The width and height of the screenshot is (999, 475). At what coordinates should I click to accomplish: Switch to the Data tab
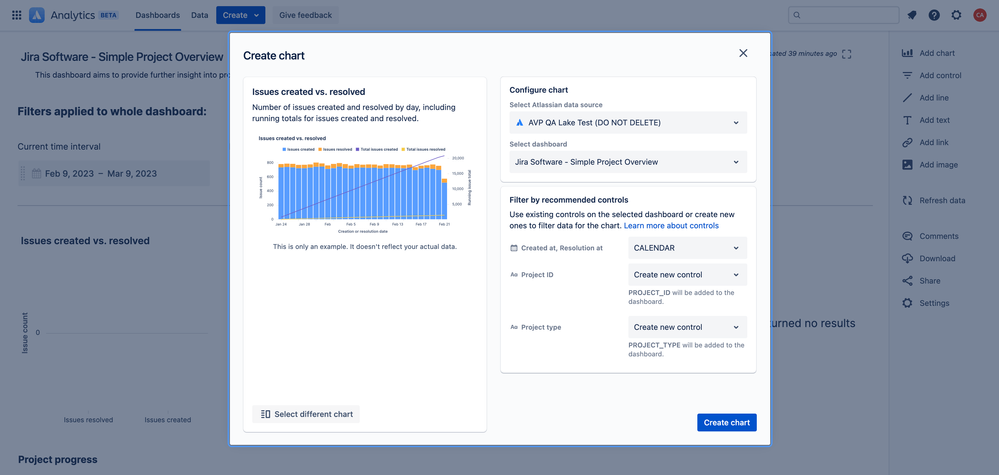pyautogui.click(x=199, y=15)
